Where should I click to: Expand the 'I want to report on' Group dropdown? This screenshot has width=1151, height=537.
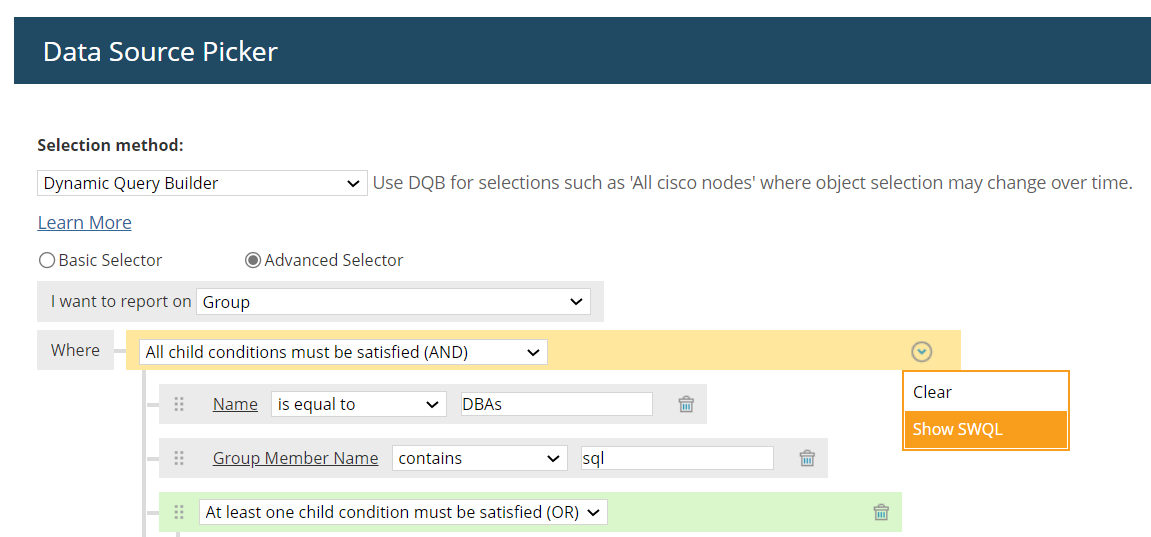tap(393, 302)
